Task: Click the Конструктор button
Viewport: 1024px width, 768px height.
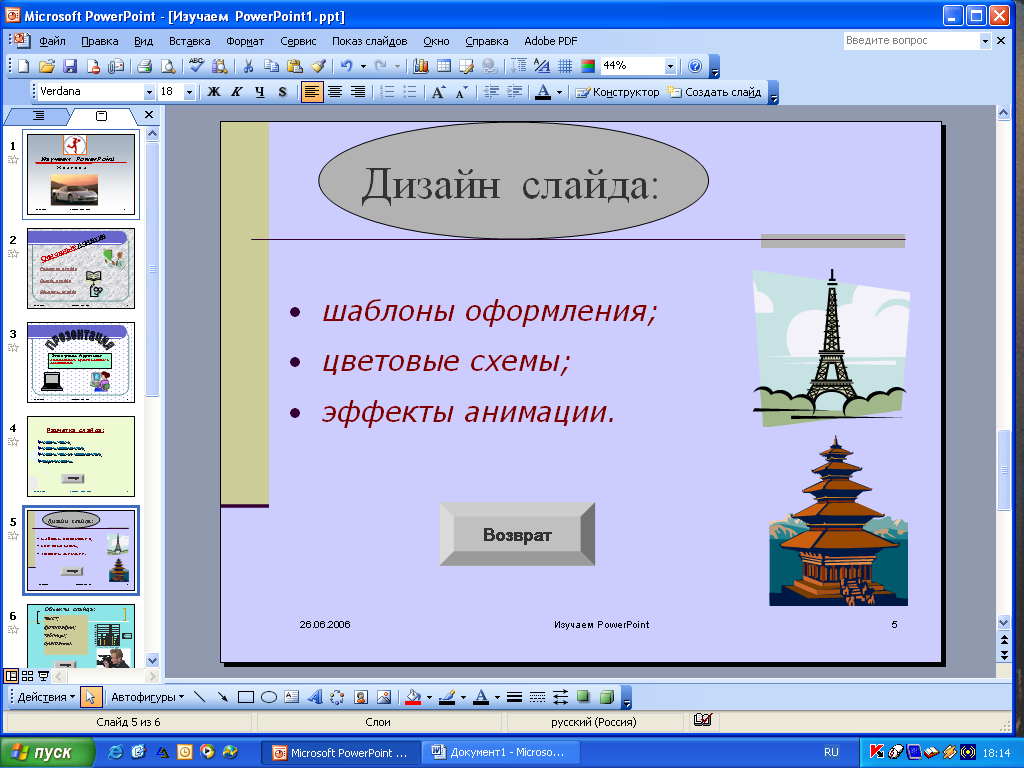Action: 617,92
